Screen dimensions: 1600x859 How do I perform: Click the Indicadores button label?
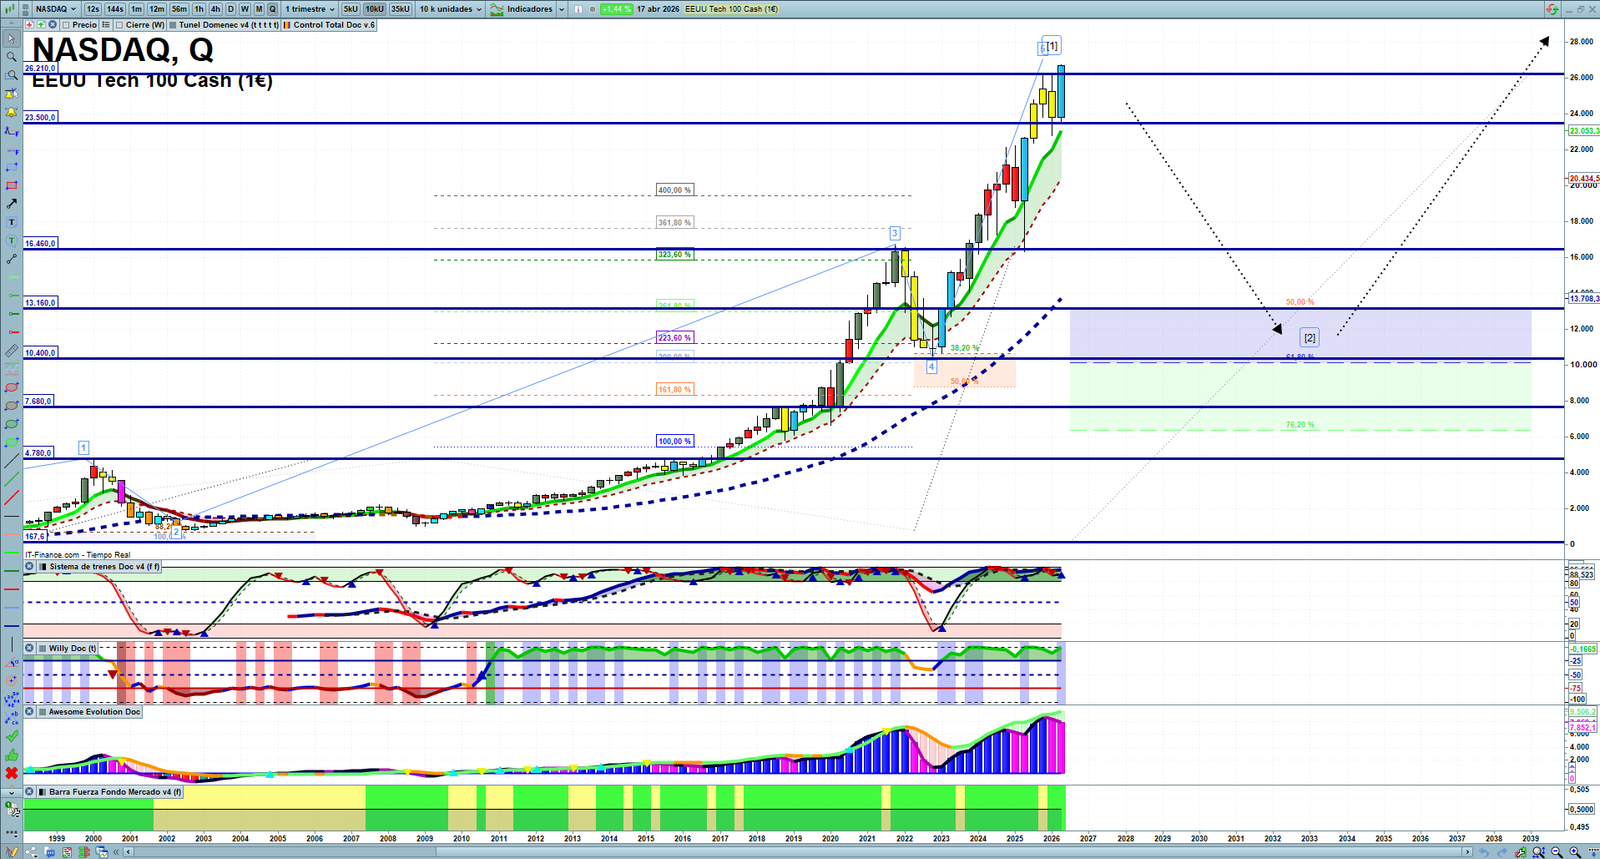click(x=529, y=9)
